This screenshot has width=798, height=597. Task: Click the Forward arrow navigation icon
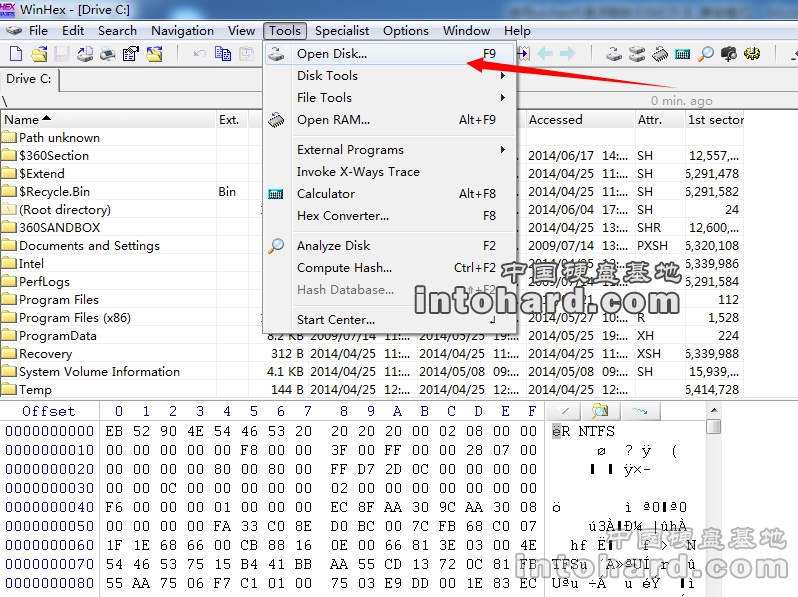567,53
